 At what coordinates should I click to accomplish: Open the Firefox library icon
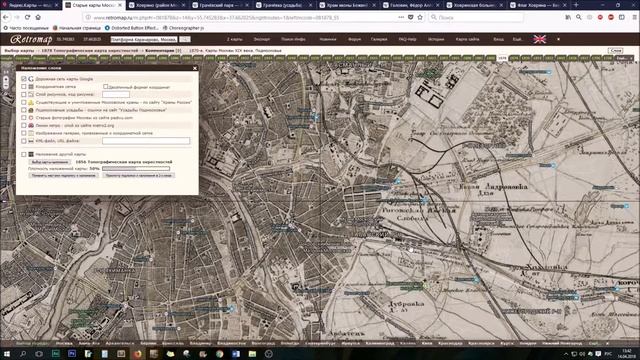[x=568, y=17]
